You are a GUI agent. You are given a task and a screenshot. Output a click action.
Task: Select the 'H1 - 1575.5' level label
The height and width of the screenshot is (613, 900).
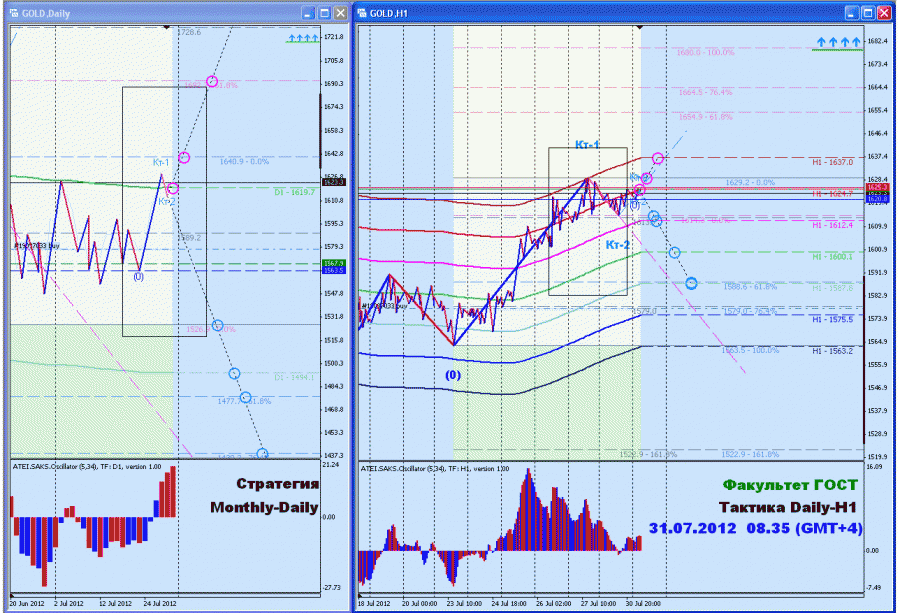(832, 319)
